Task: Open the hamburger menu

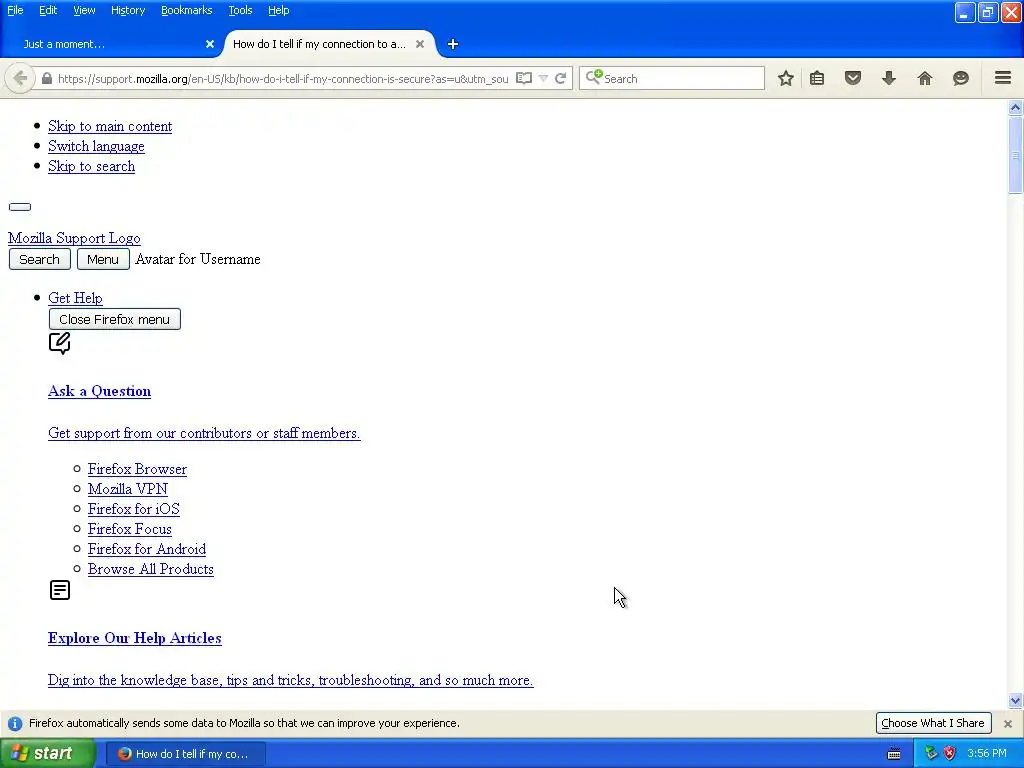Action: [x=1003, y=78]
